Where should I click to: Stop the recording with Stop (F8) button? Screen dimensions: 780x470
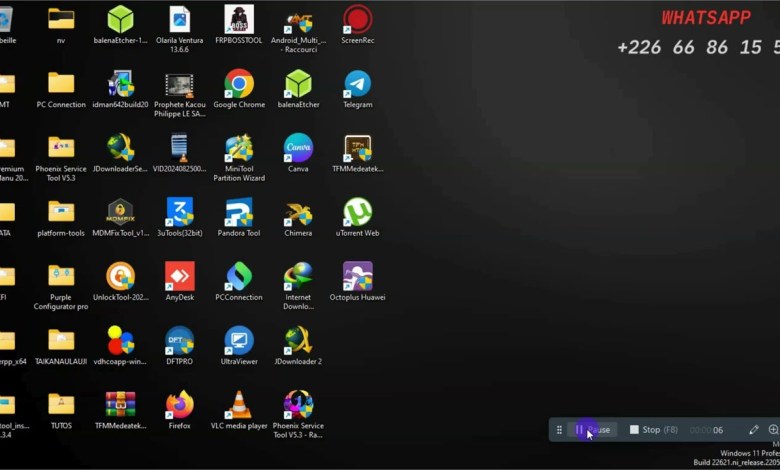(x=653, y=430)
